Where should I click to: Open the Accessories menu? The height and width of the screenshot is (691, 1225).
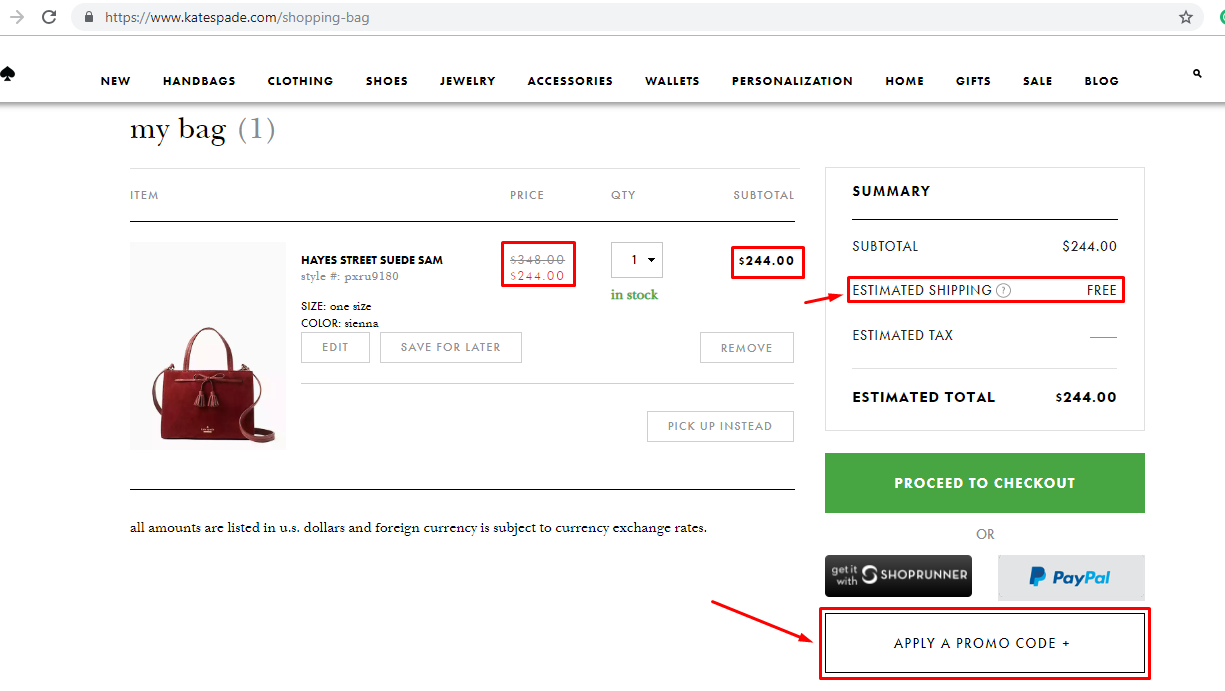[570, 81]
